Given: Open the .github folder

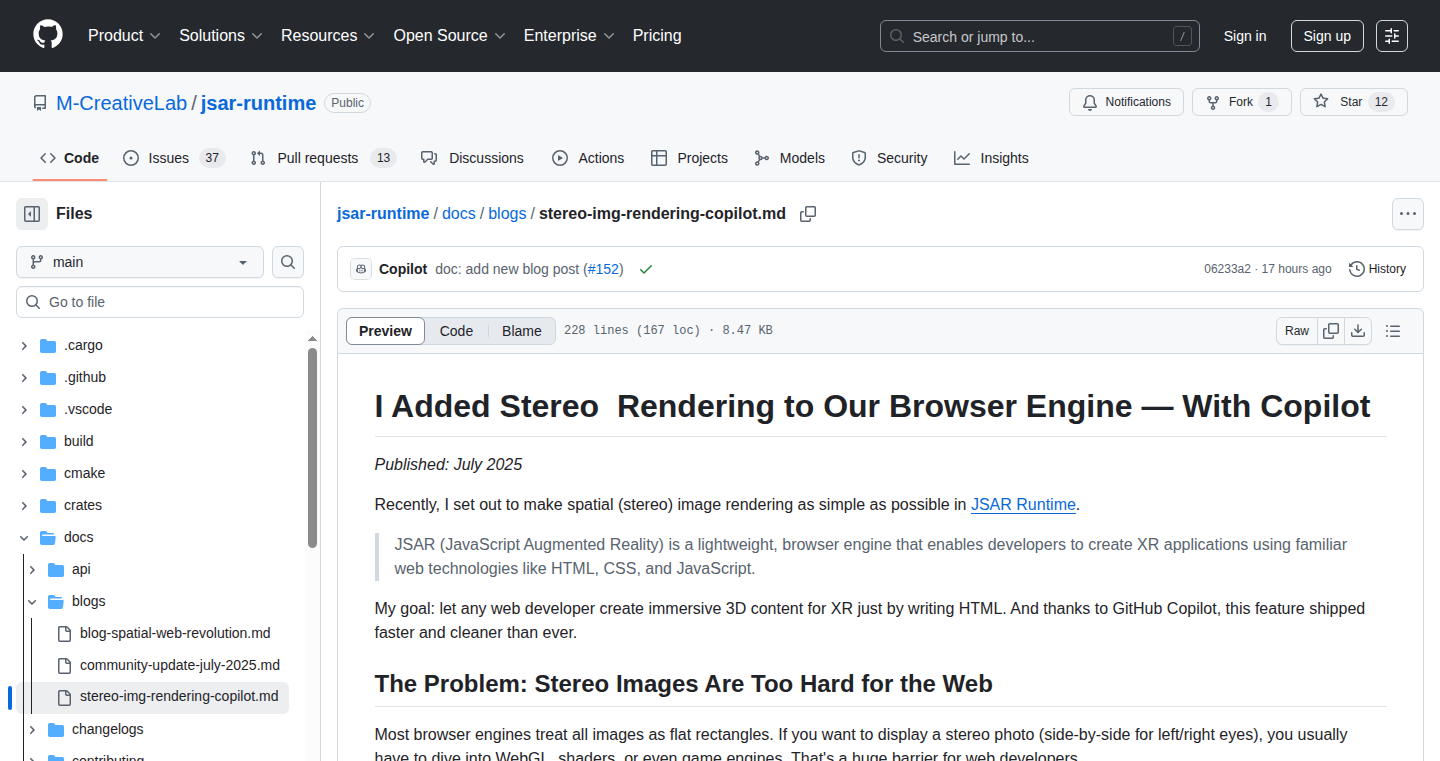Looking at the screenshot, I should 85,377.
